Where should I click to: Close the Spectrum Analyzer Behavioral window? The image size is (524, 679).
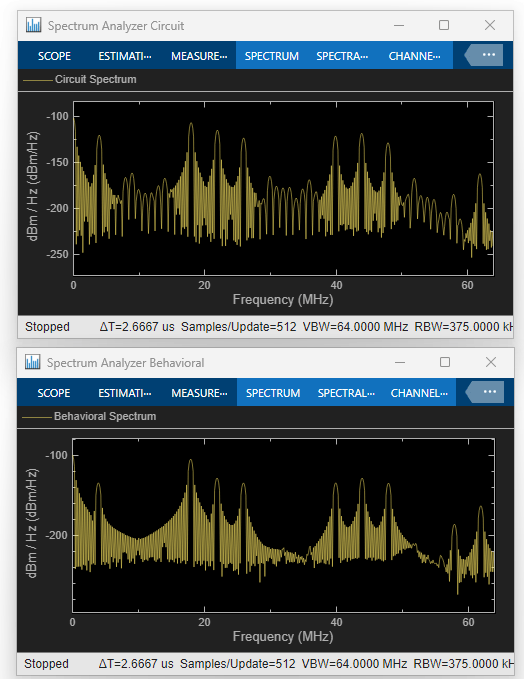coord(491,362)
